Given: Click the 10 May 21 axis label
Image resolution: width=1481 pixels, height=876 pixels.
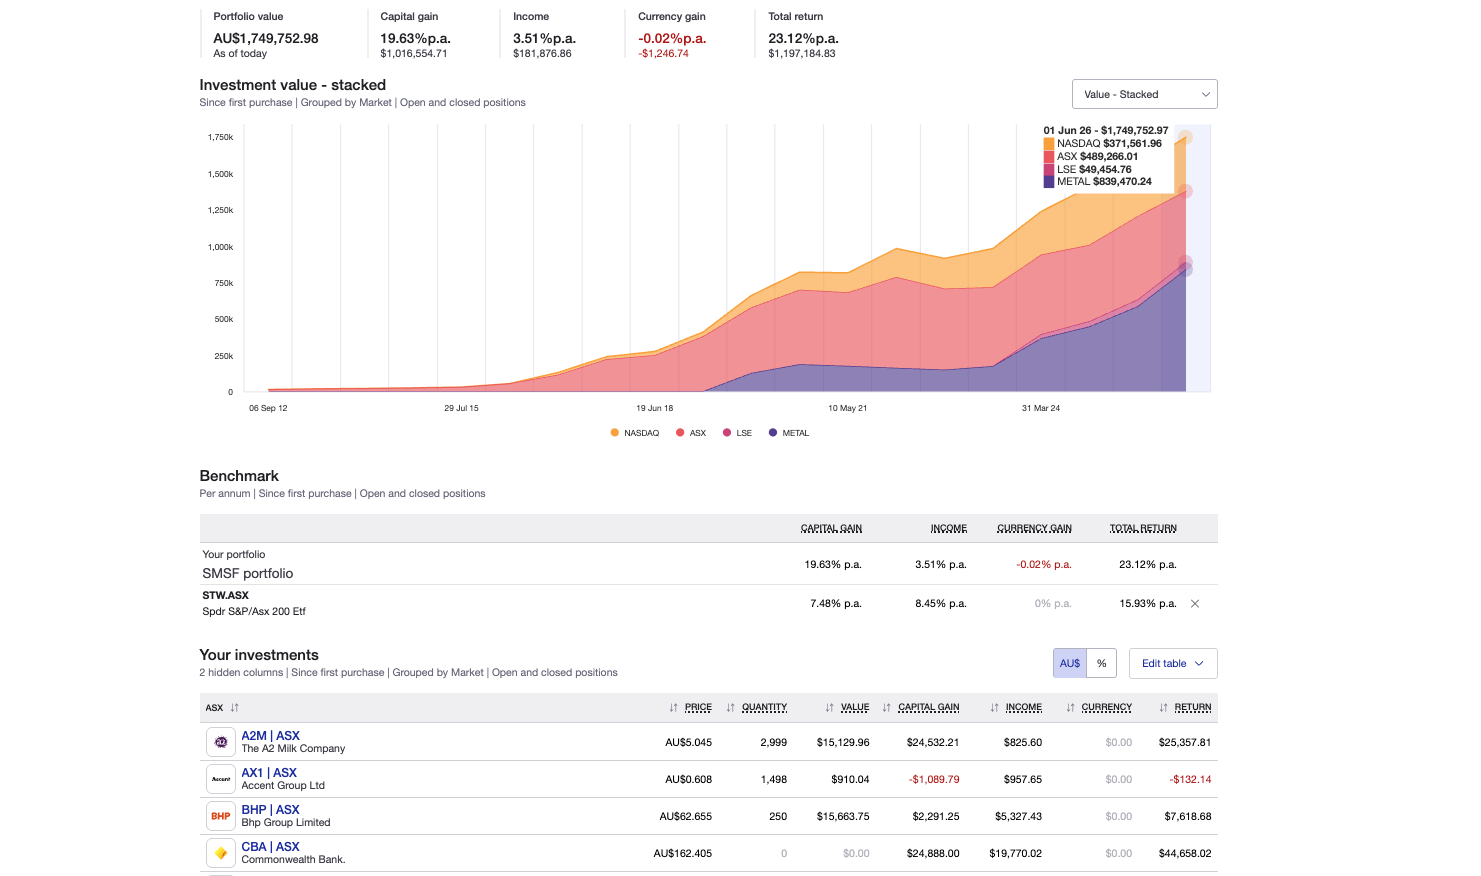Looking at the screenshot, I should 848,408.
